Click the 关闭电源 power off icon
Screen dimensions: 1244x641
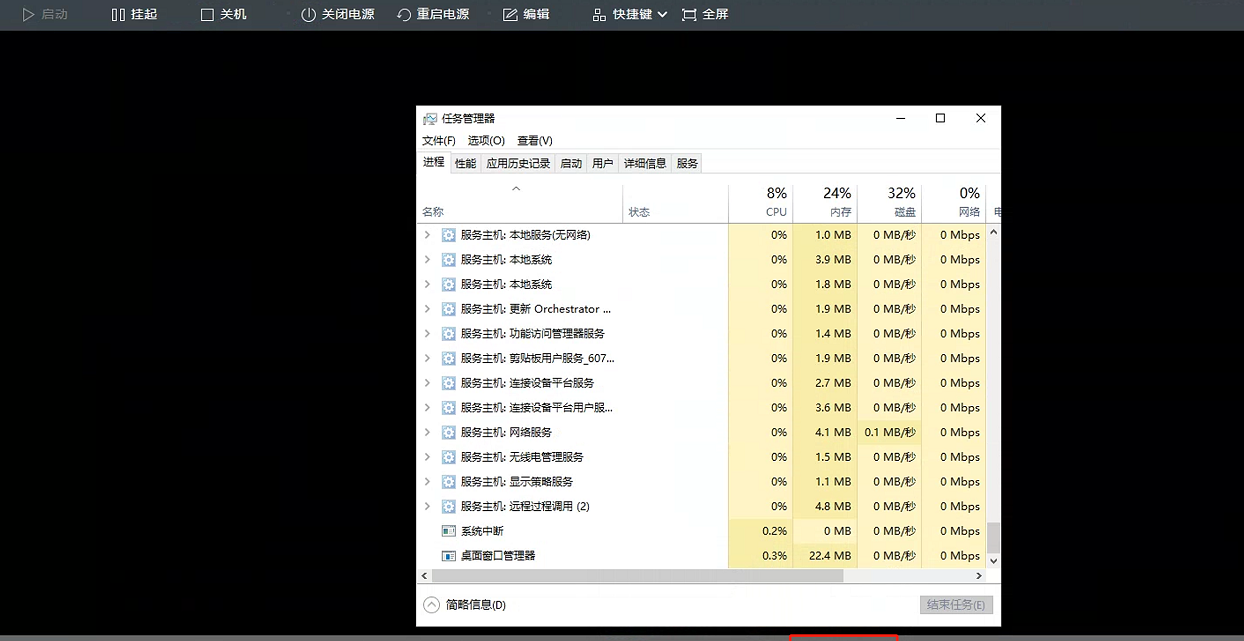coord(308,15)
